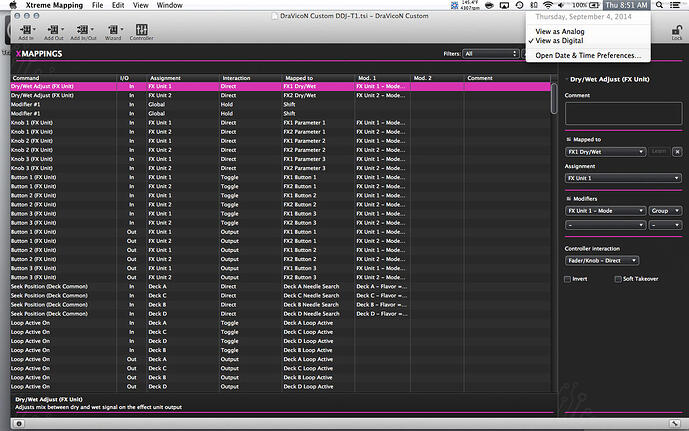Open the View menu

click(x=141, y=5)
